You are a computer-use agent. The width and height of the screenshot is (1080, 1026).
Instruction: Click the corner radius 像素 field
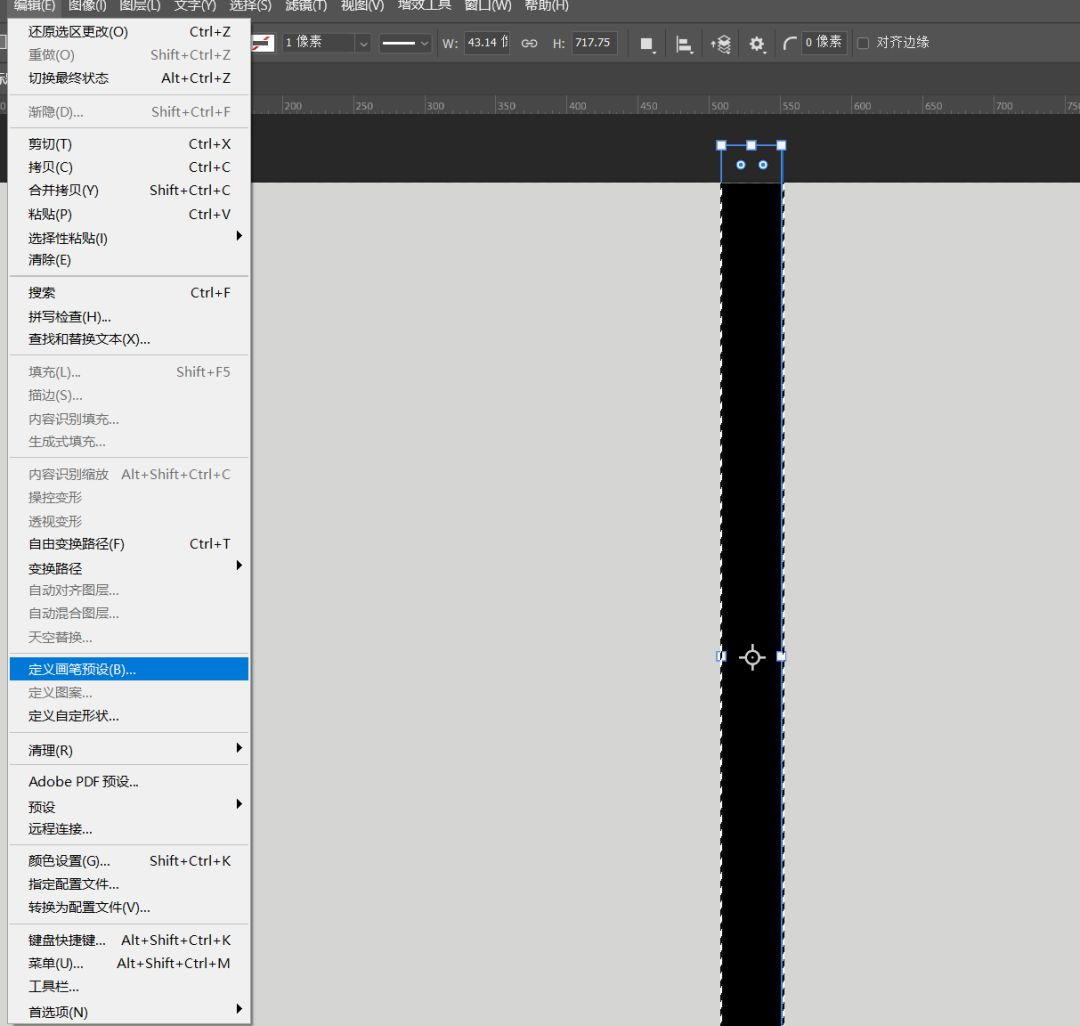tap(823, 42)
